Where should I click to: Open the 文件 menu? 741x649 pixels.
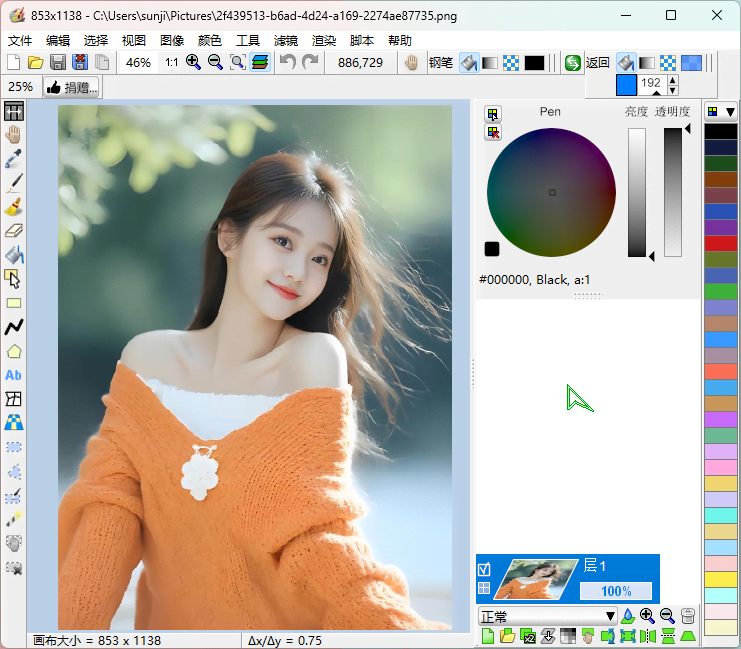[x=20, y=41]
